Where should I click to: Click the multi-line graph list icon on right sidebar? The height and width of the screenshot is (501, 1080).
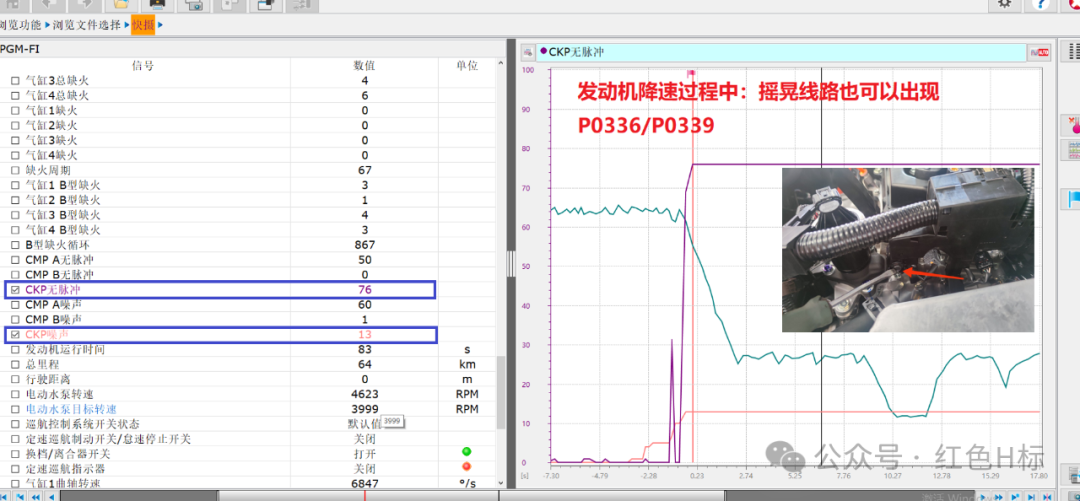coord(1073,150)
